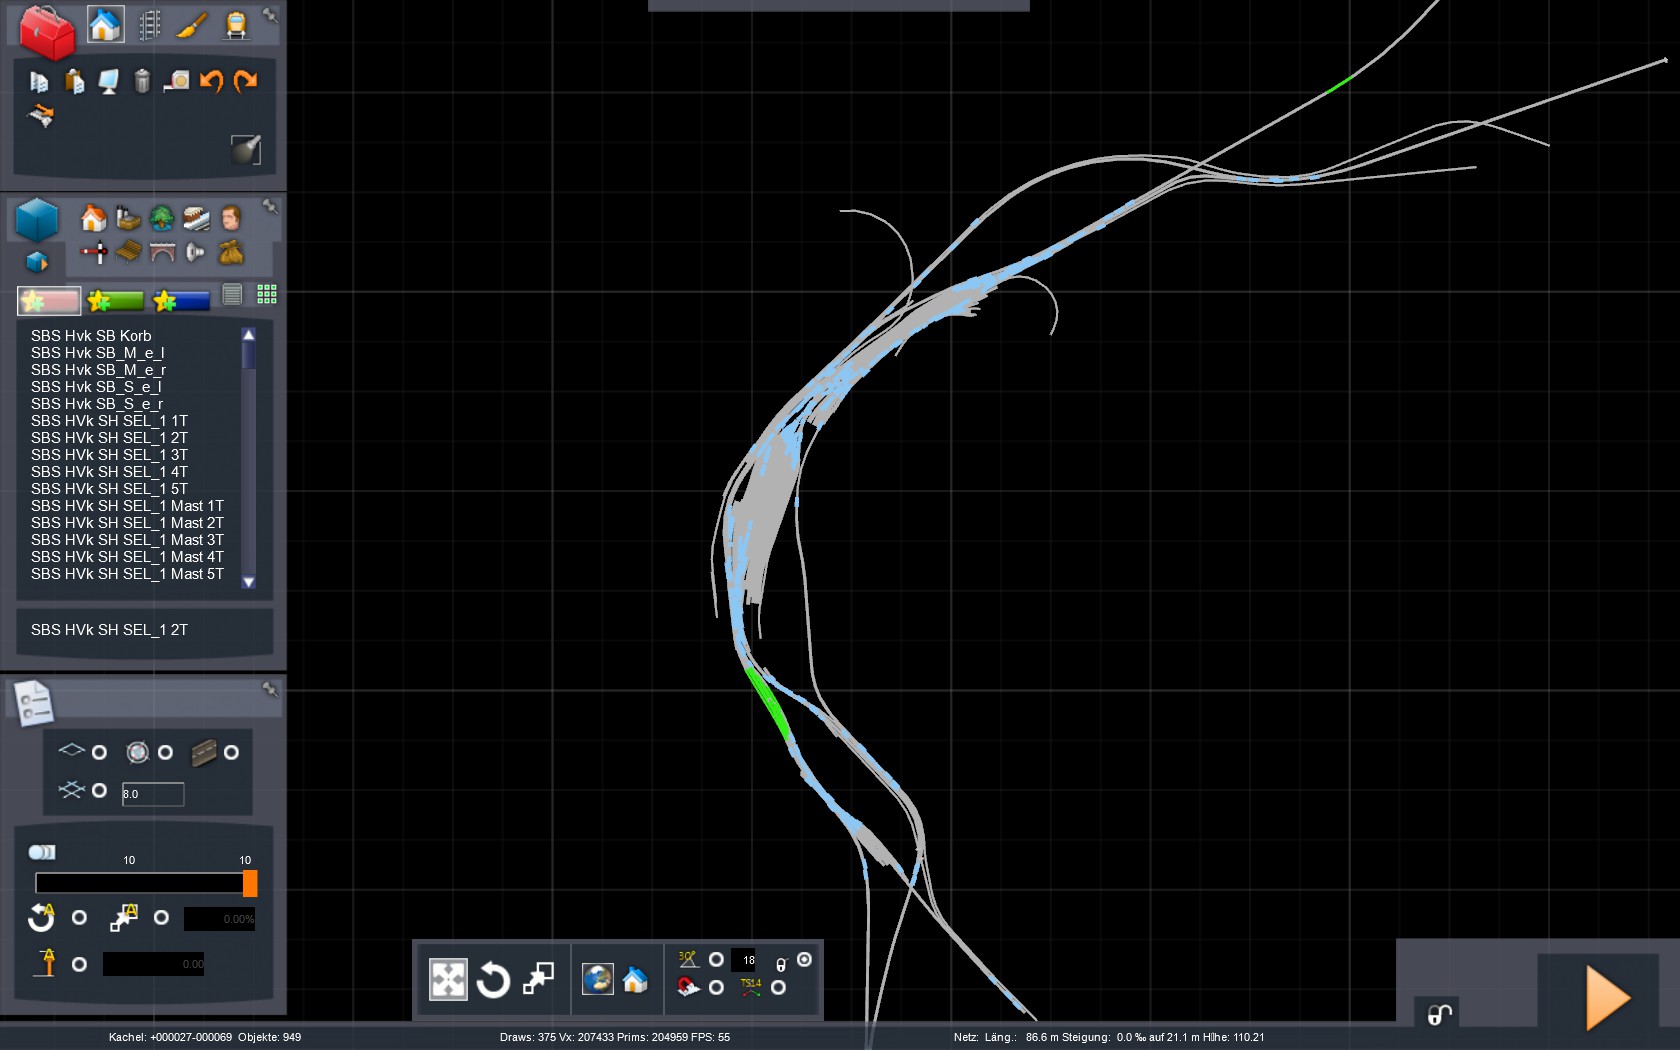Enable the auto-rotate option

tap(79, 917)
